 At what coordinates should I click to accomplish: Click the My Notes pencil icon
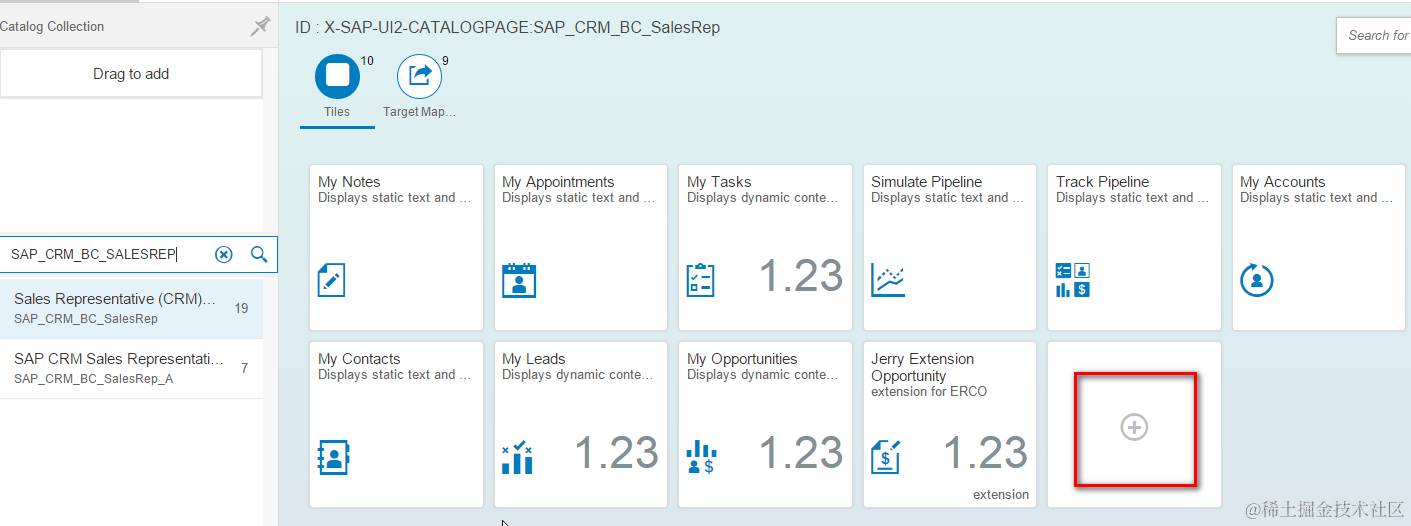click(331, 280)
